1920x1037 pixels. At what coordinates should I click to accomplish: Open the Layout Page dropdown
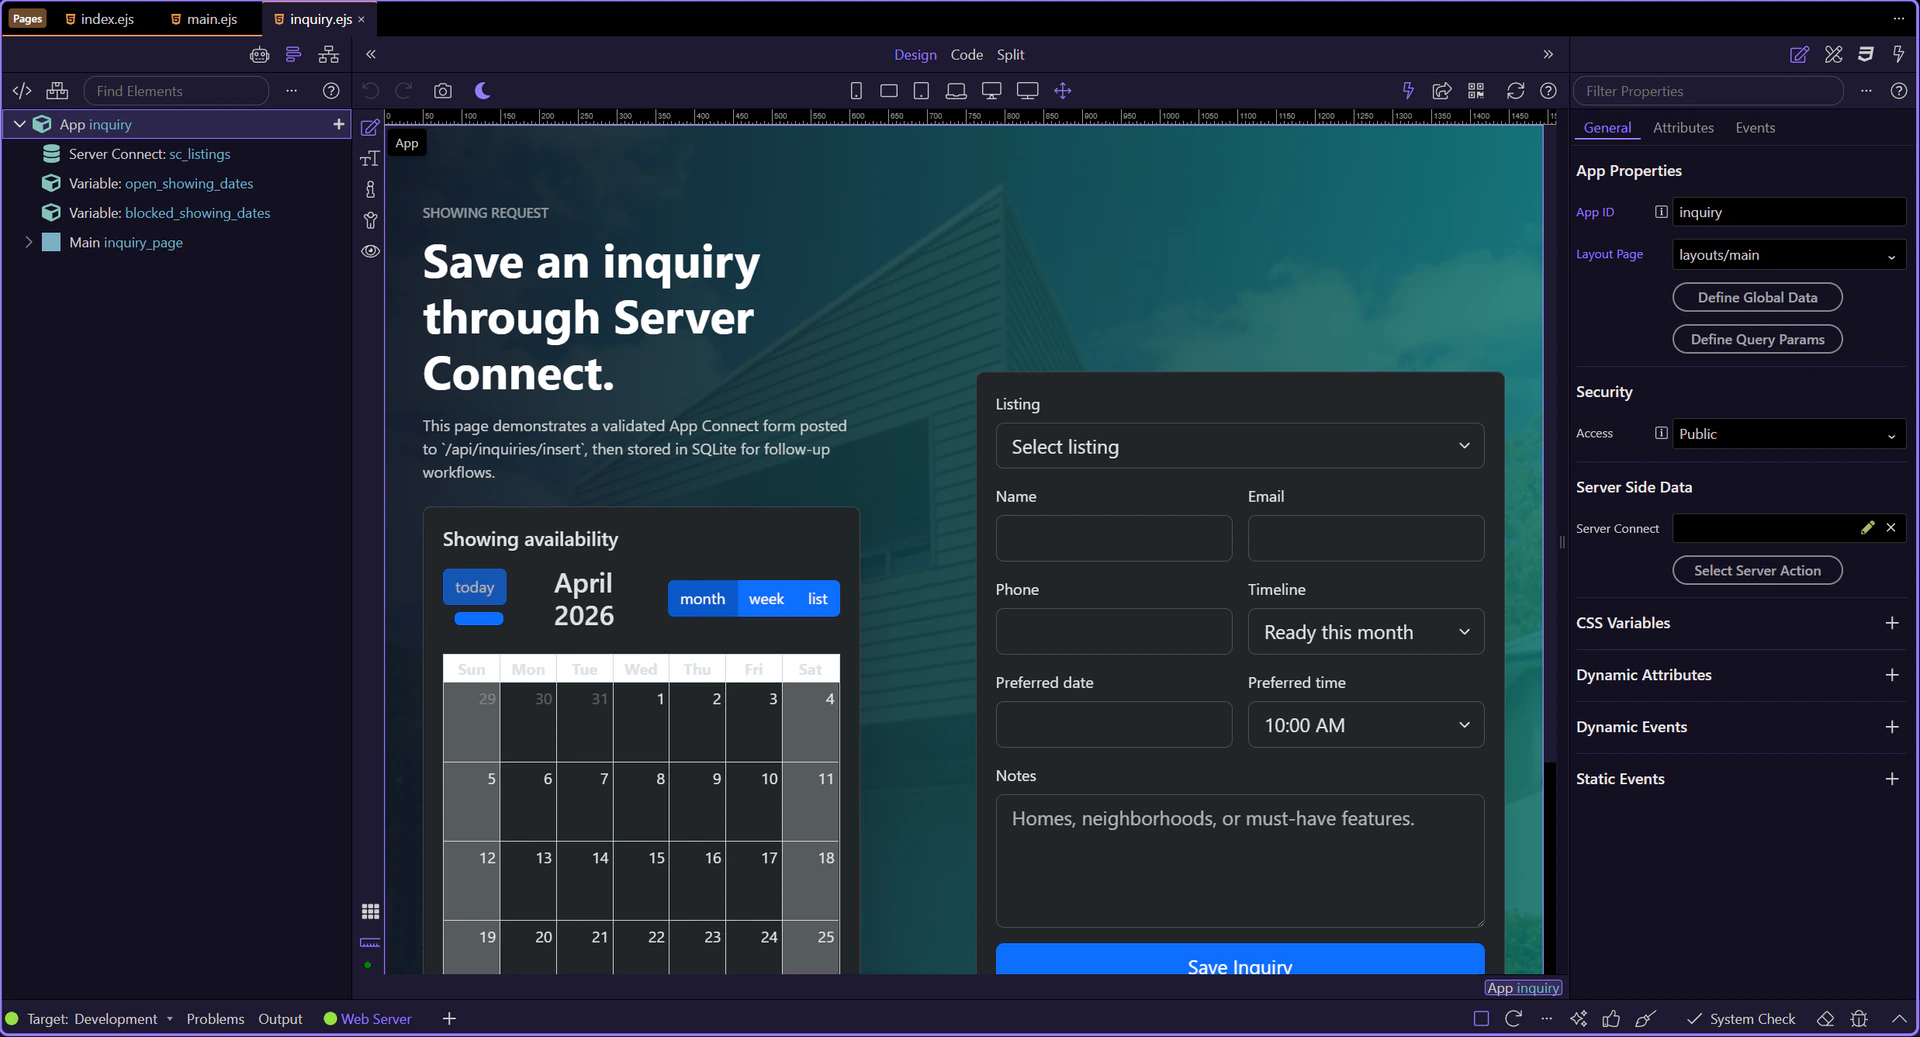(1788, 255)
